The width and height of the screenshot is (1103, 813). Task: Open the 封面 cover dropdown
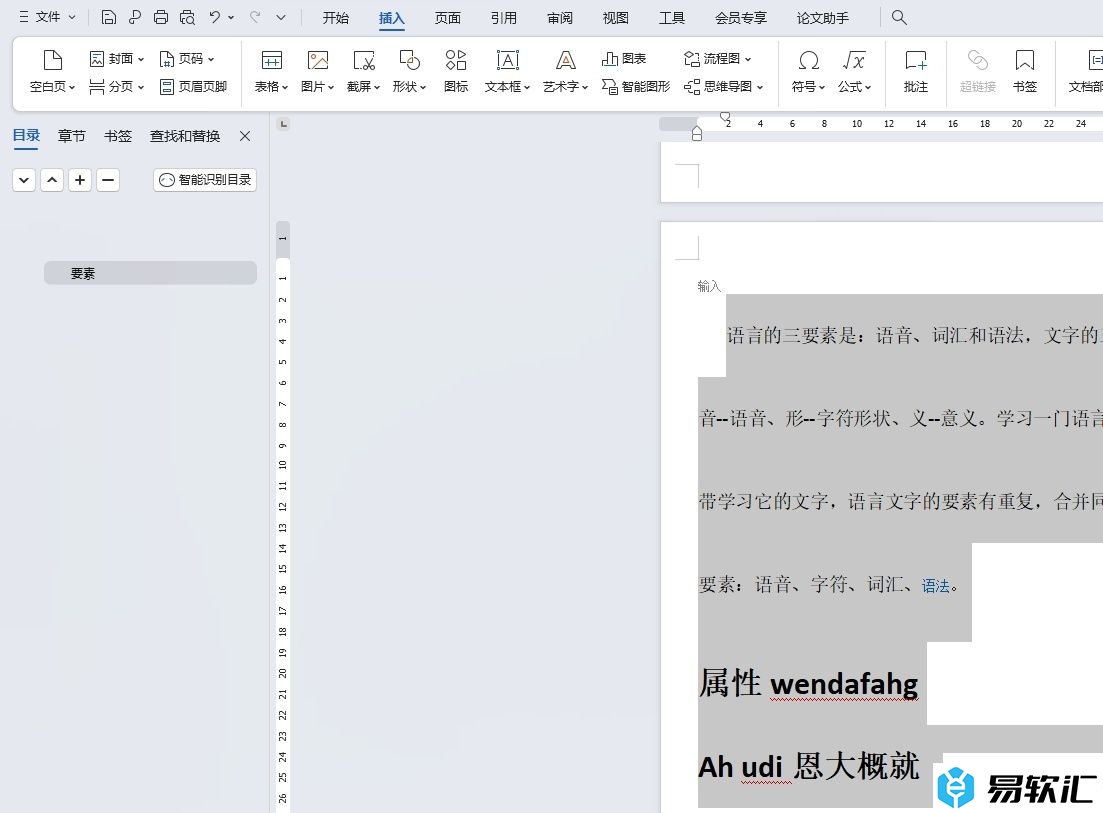coord(117,59)
